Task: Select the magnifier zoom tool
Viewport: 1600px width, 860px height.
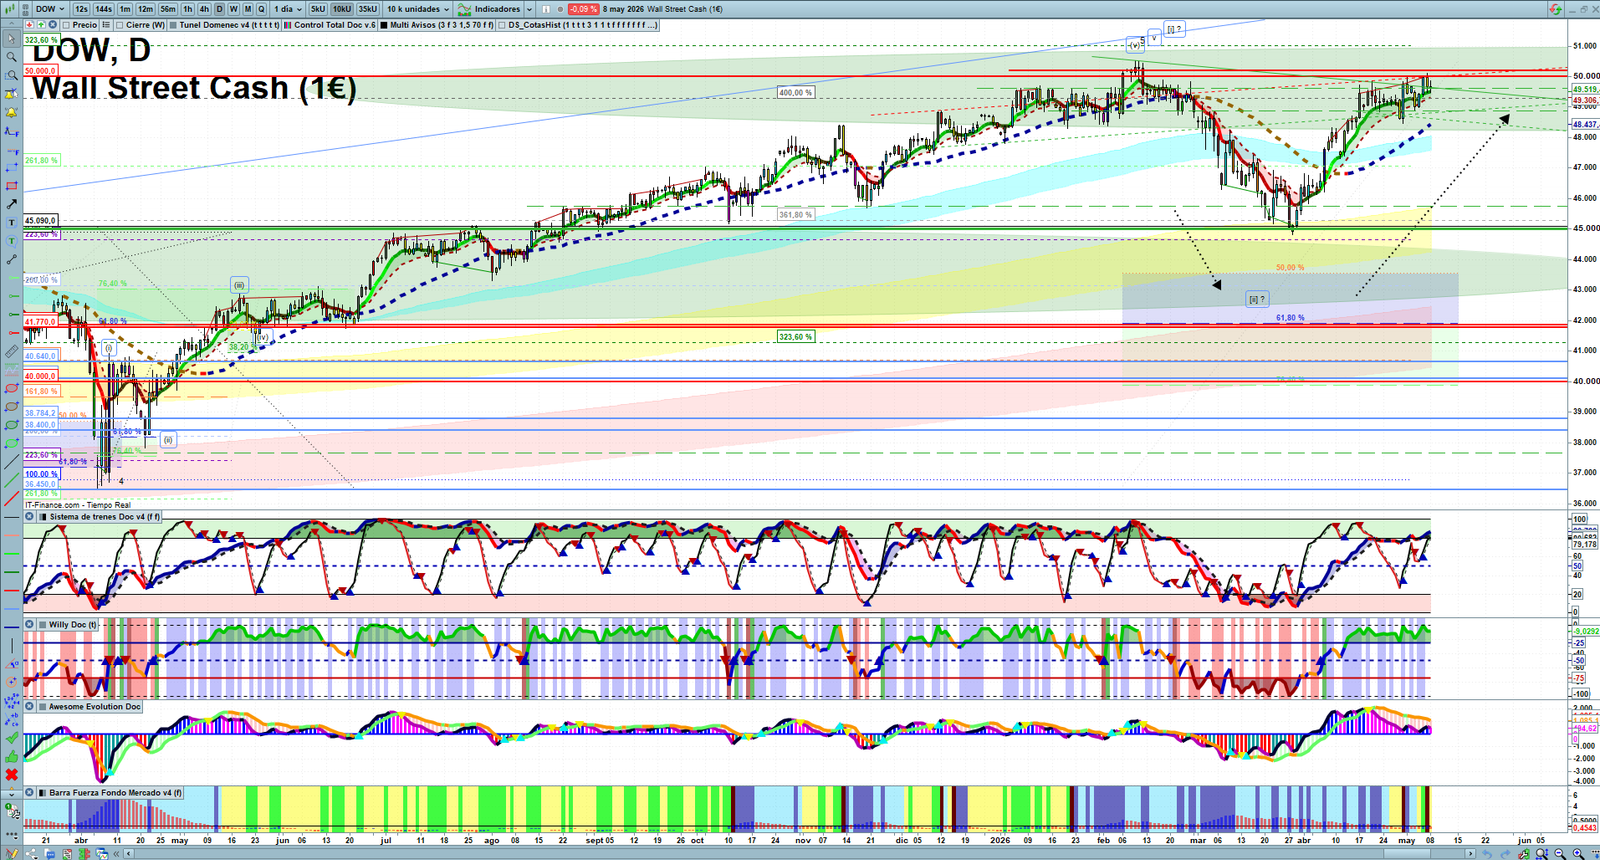Action: coord(11,57)
